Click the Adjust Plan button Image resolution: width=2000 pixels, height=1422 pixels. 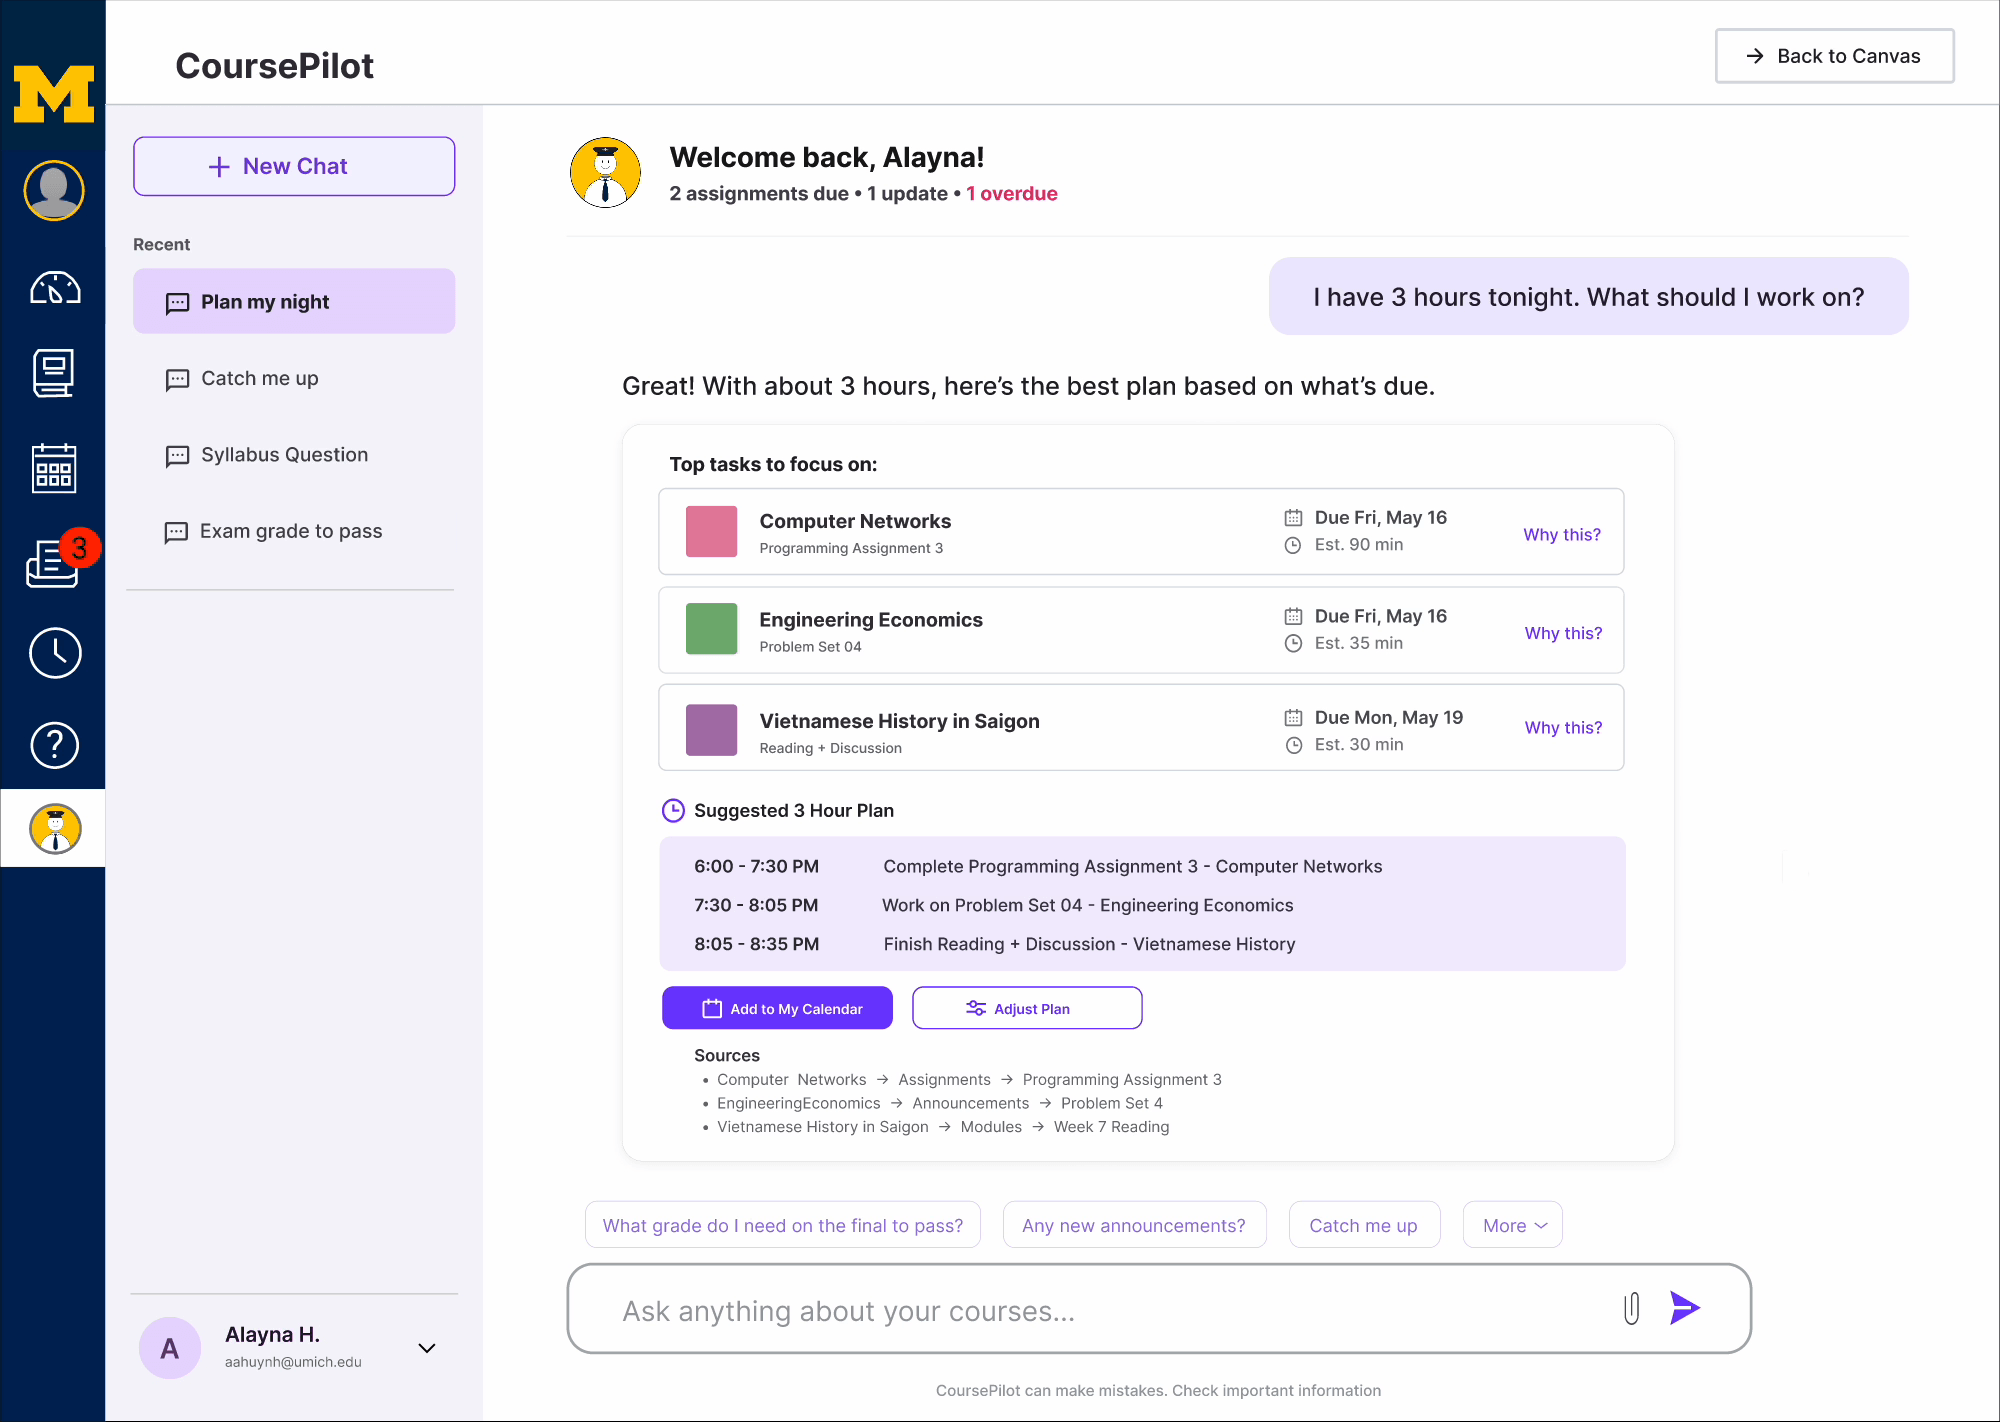(x=1027, y=1008)
